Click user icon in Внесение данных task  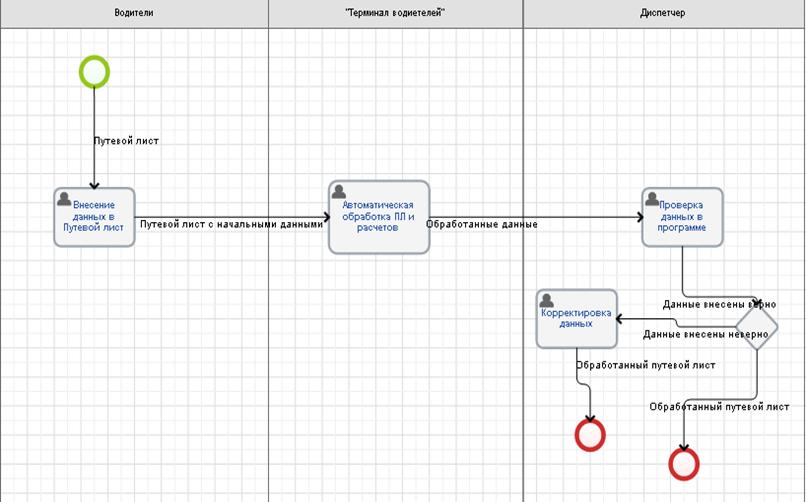(x=65, y=199)
